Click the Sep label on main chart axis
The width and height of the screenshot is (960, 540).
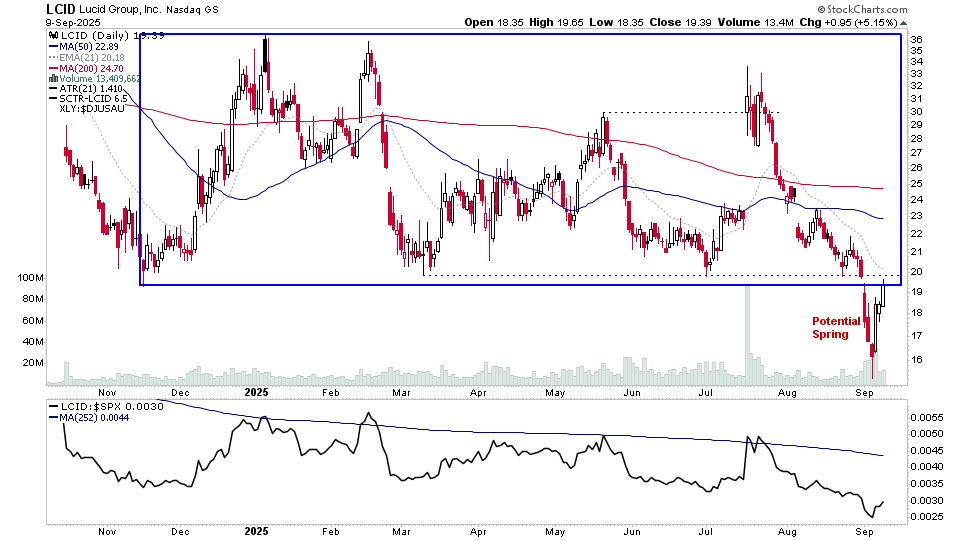click(x=864, y=393)
